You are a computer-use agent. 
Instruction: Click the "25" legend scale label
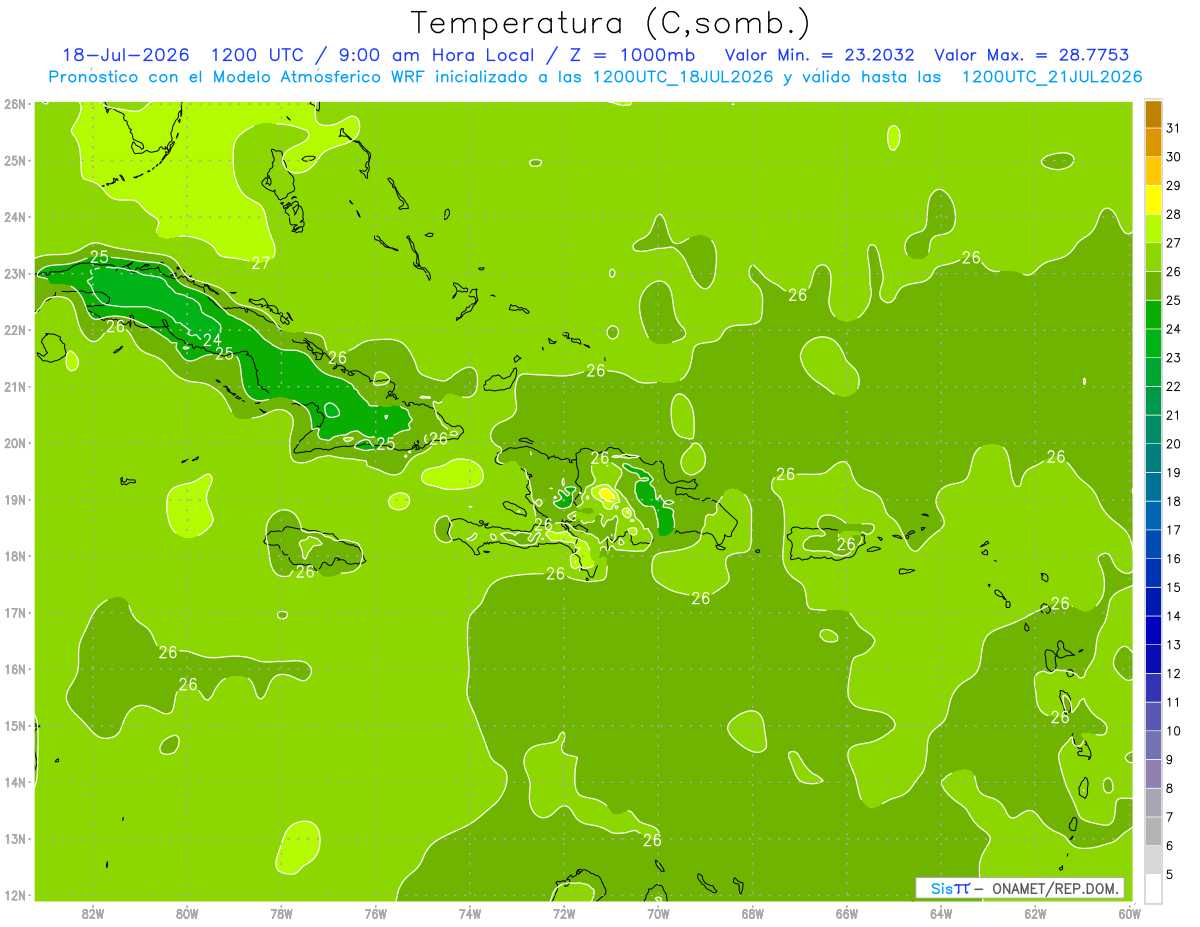click(1173, 300)
